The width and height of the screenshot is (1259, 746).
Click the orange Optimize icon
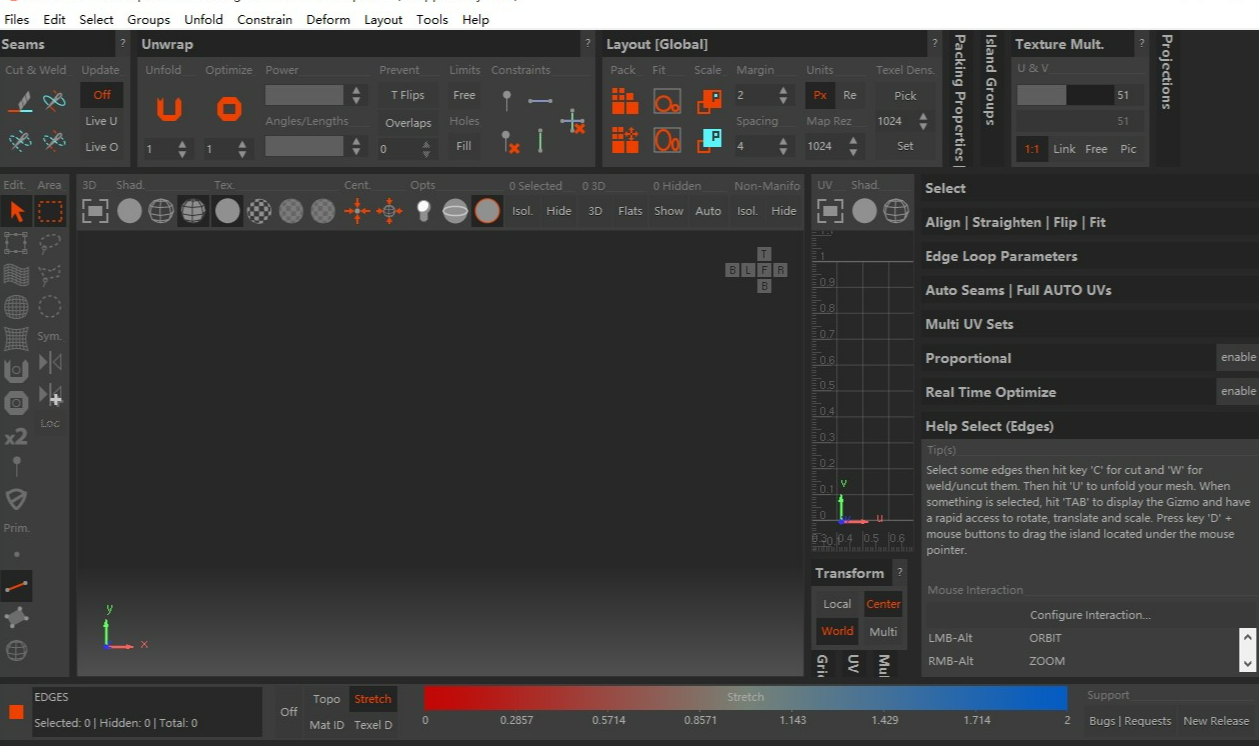[x=229, y=108]
